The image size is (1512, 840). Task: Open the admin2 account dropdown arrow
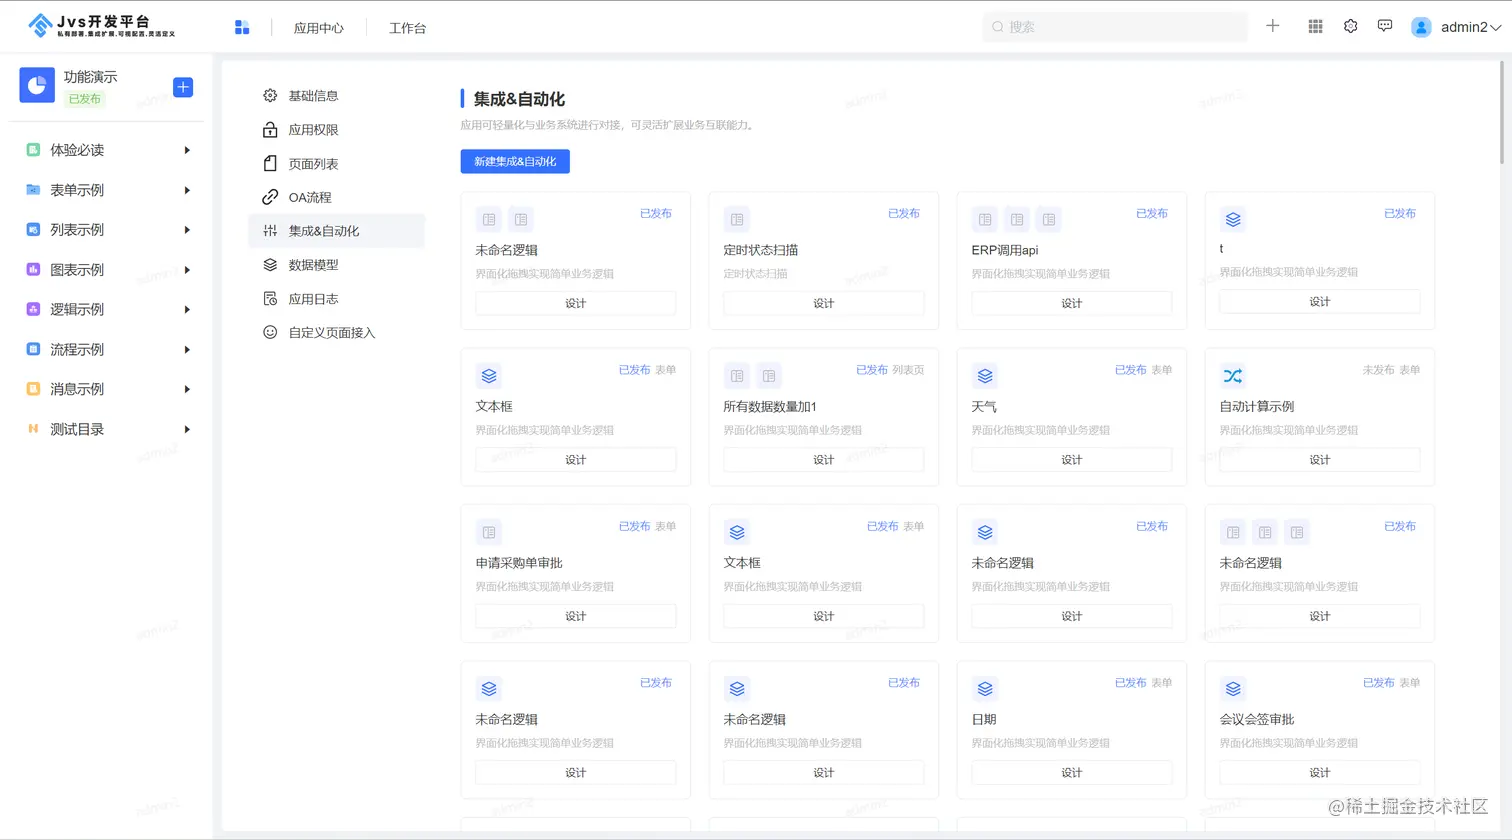pyautogui.click(x=1496, y=28)
